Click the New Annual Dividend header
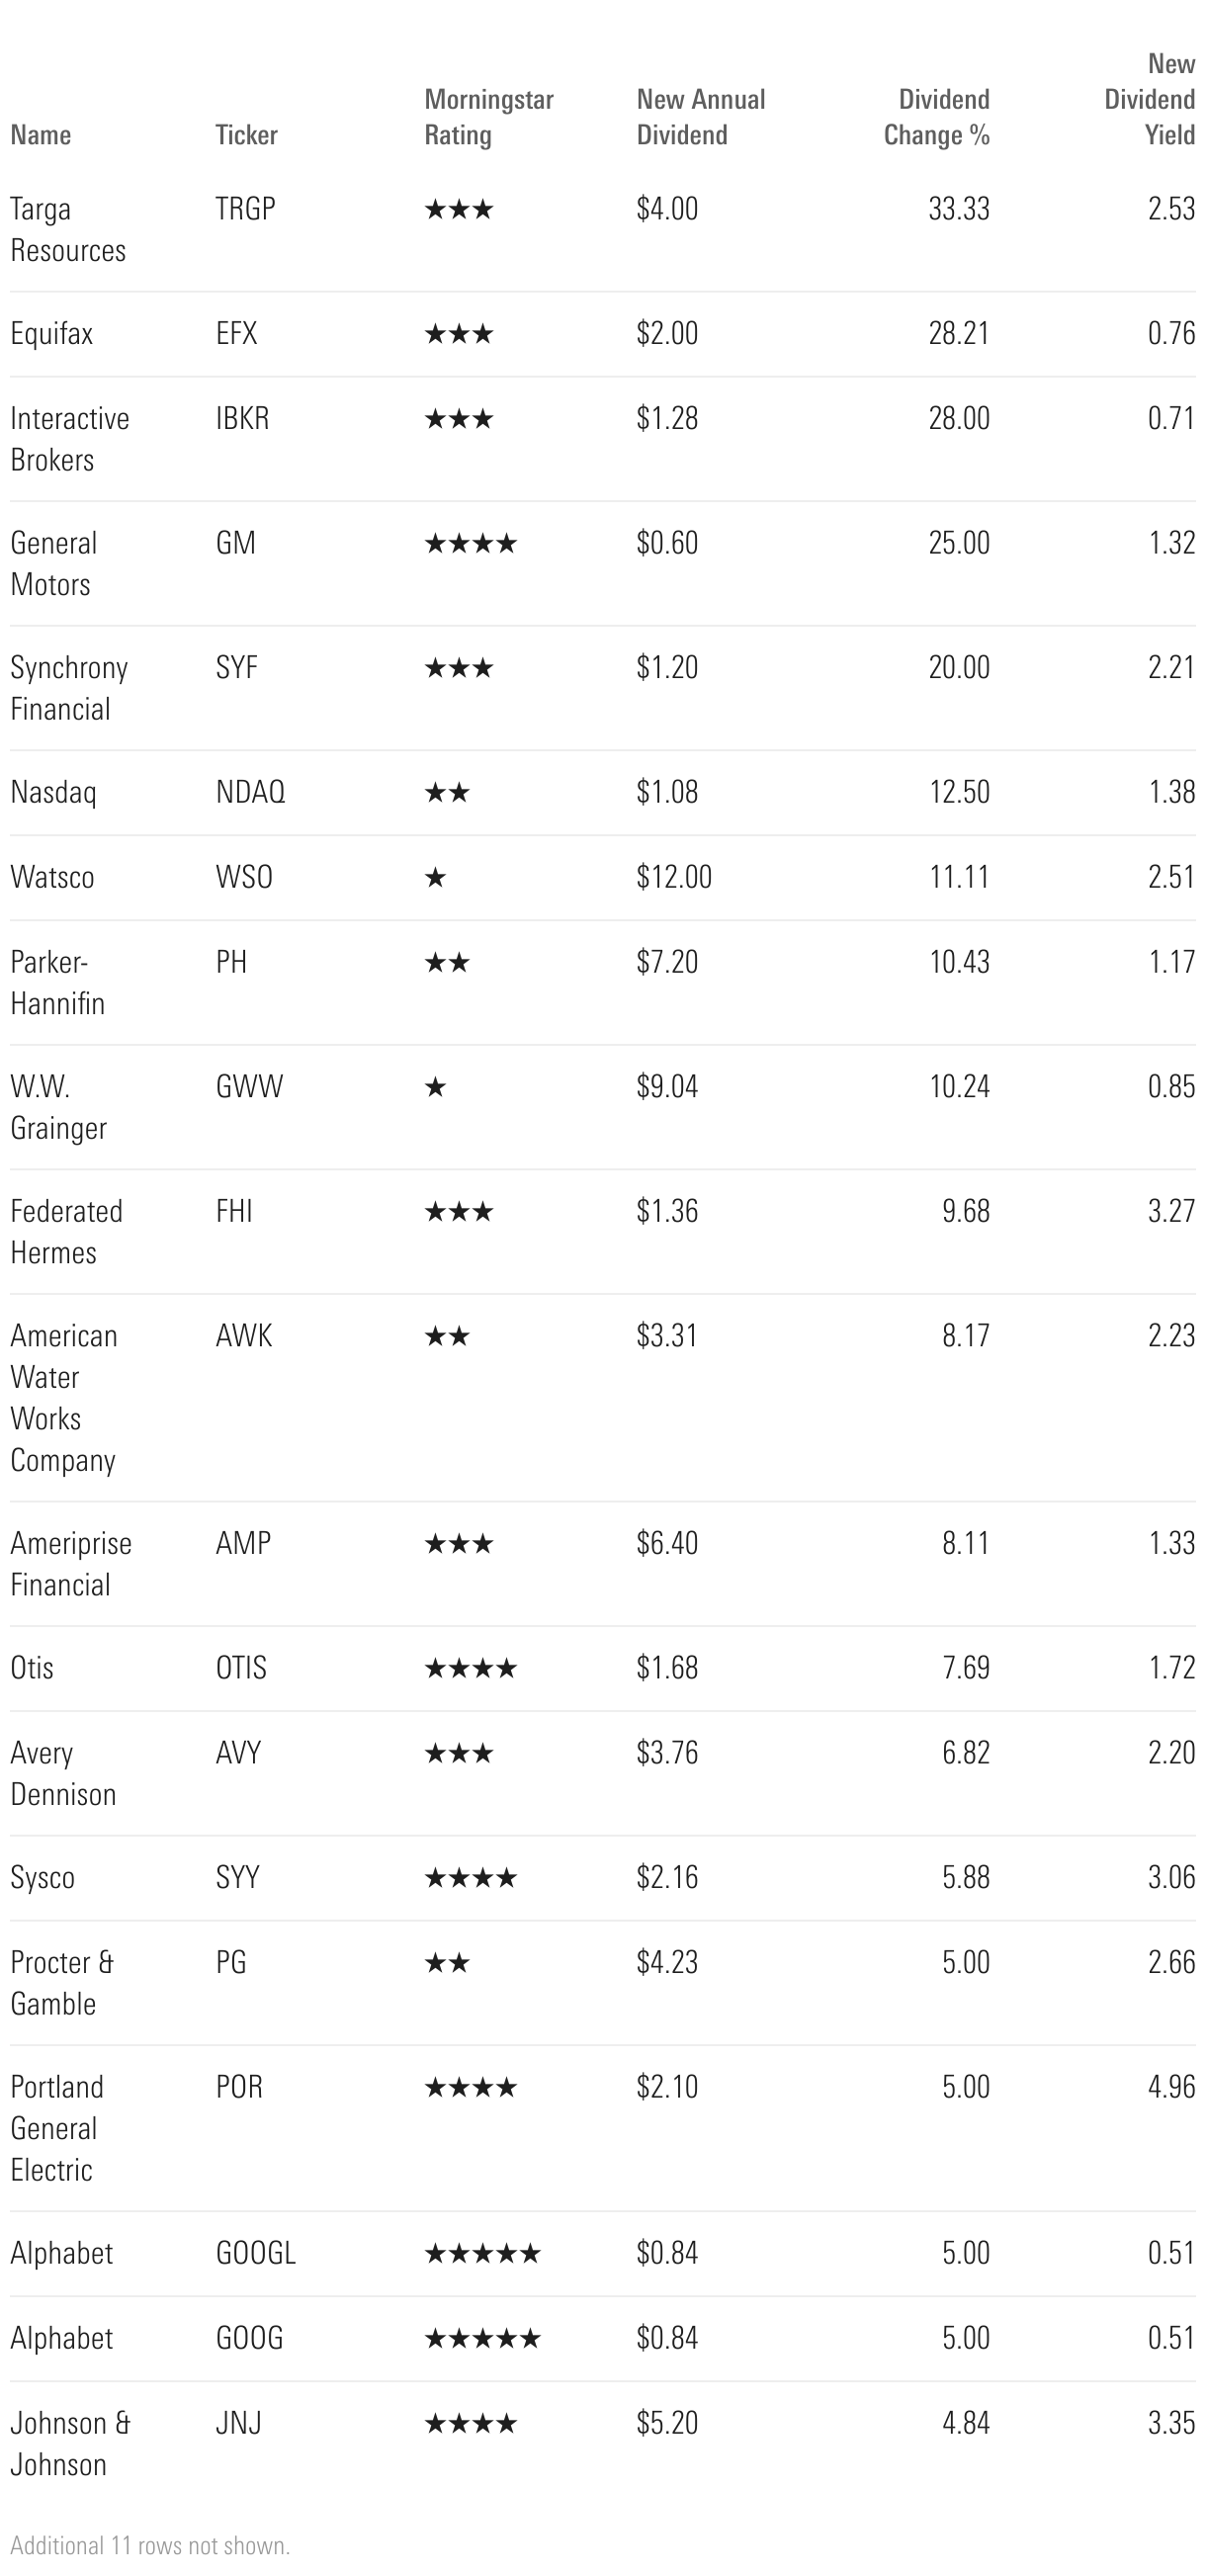Screen dimensions: 1206x2576 pos(701,117)
